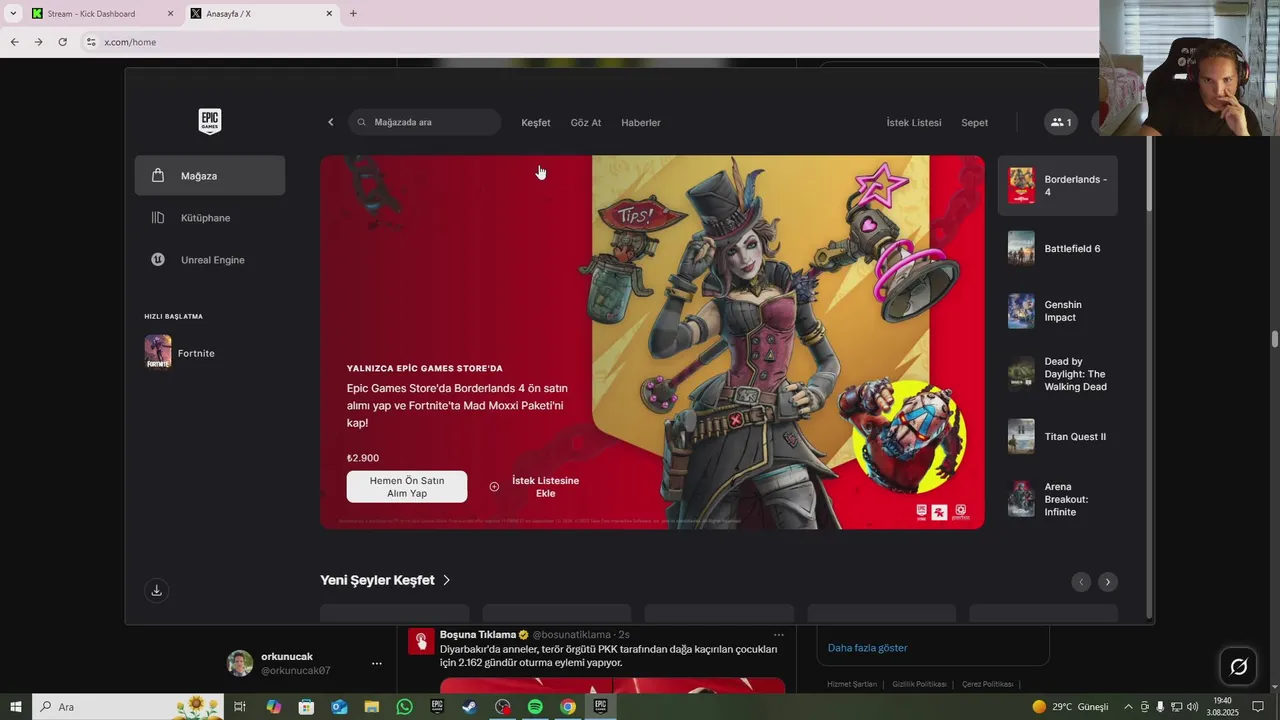Click Daha fazla göster link

[867, 648]
